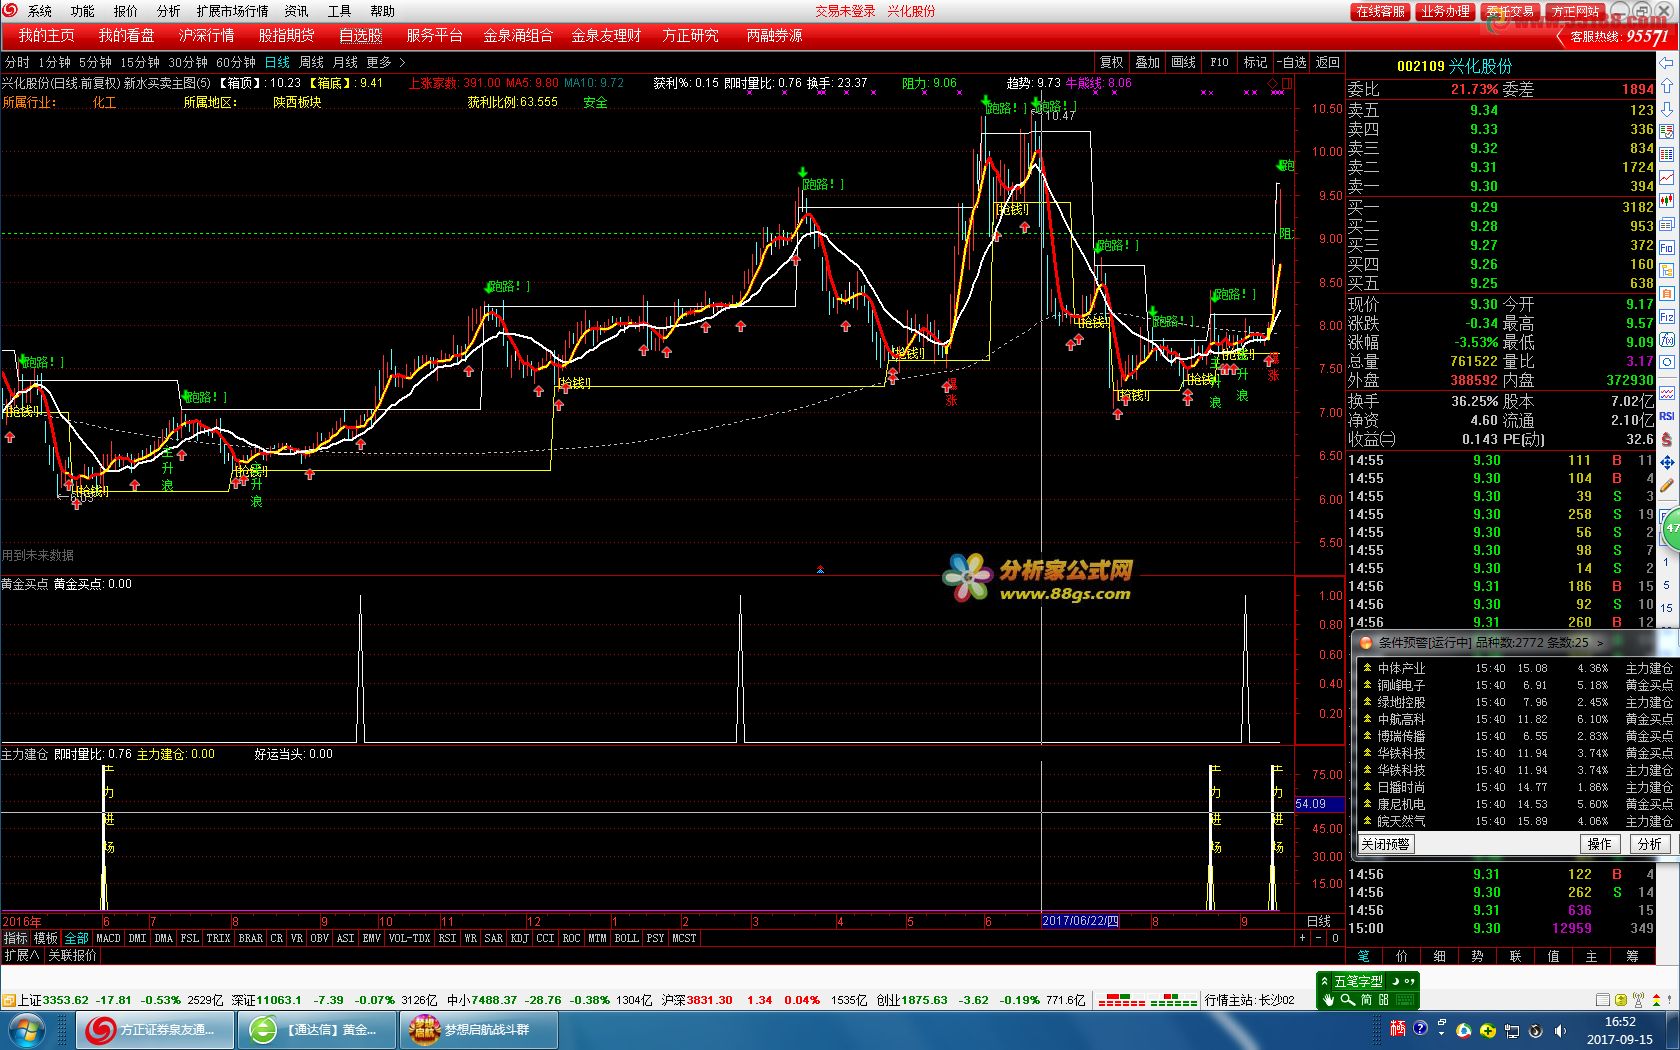Open 梦想启航战斗群 taskbar window
Viewport: 1680px width, 1050px height.
click(x=478, y=1029)
